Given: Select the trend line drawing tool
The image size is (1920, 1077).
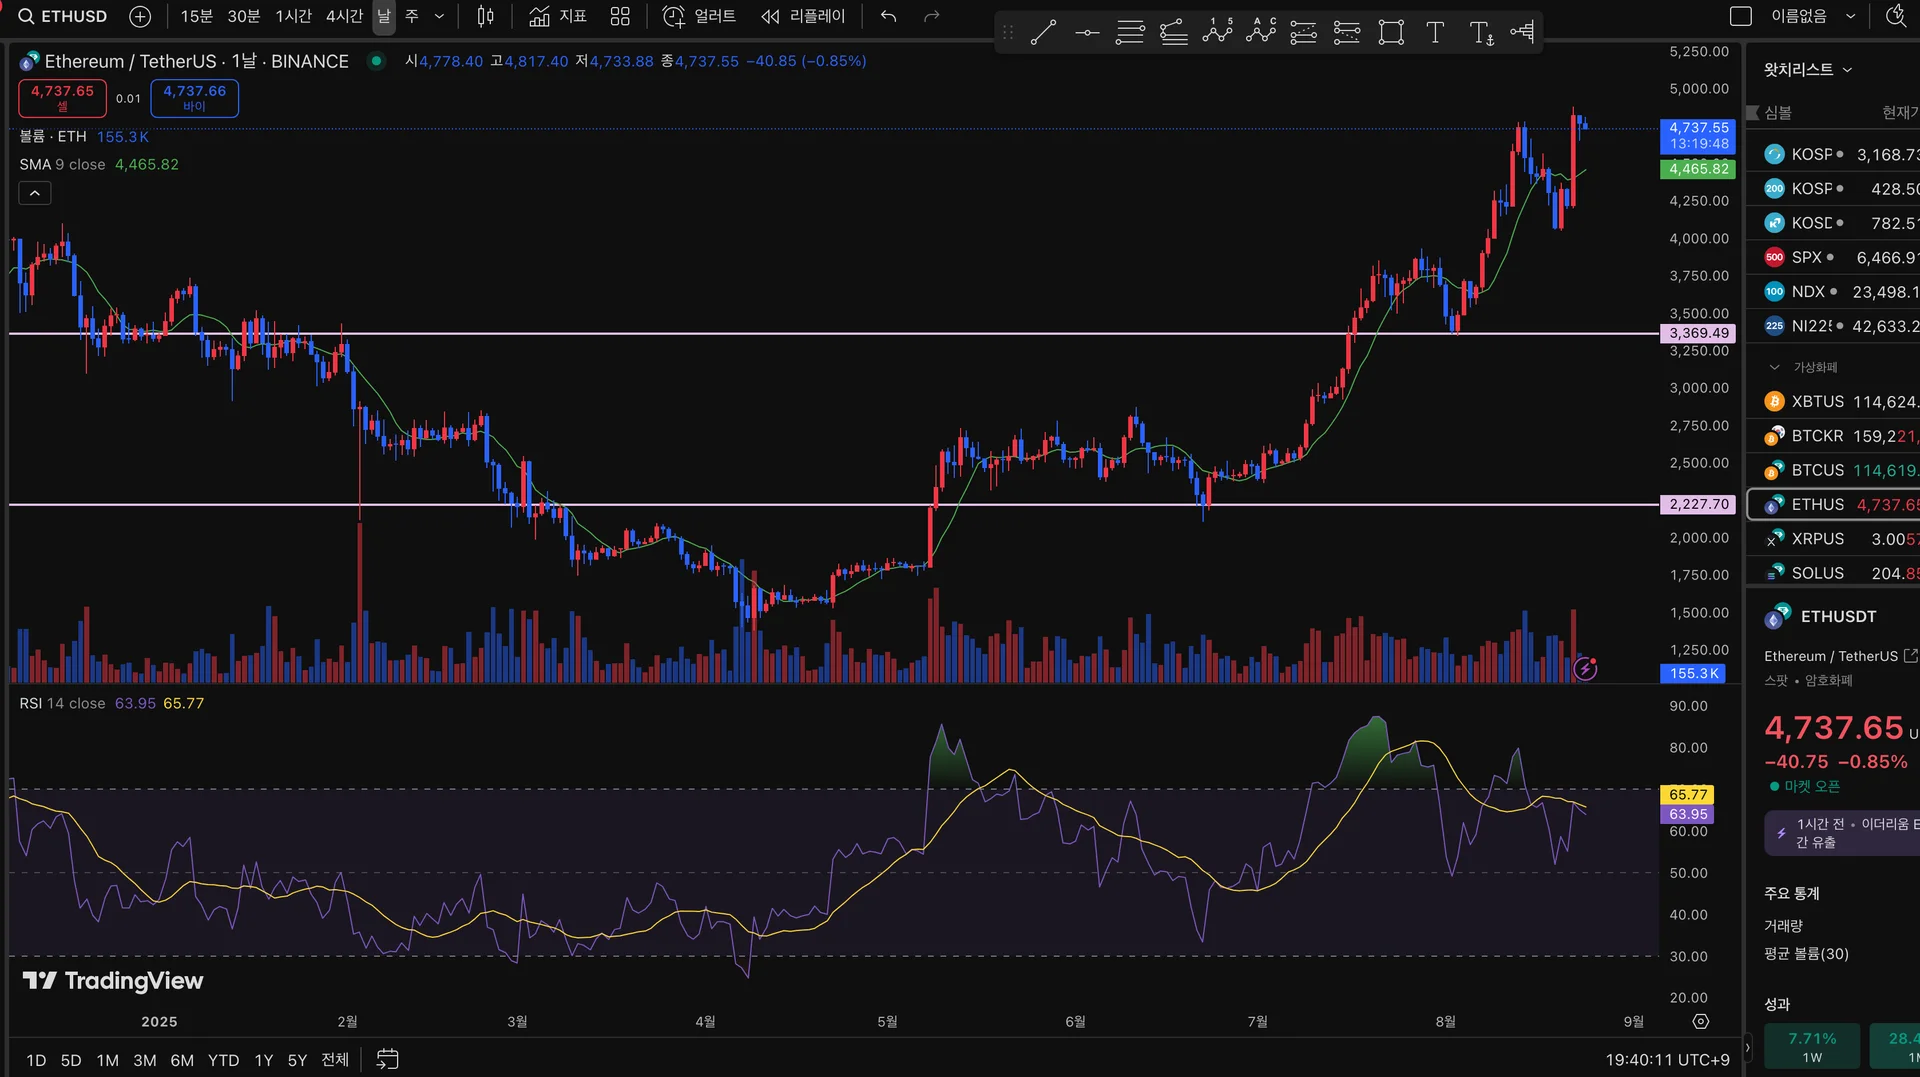Looking at the screenshot, I should pos(1043,33).
